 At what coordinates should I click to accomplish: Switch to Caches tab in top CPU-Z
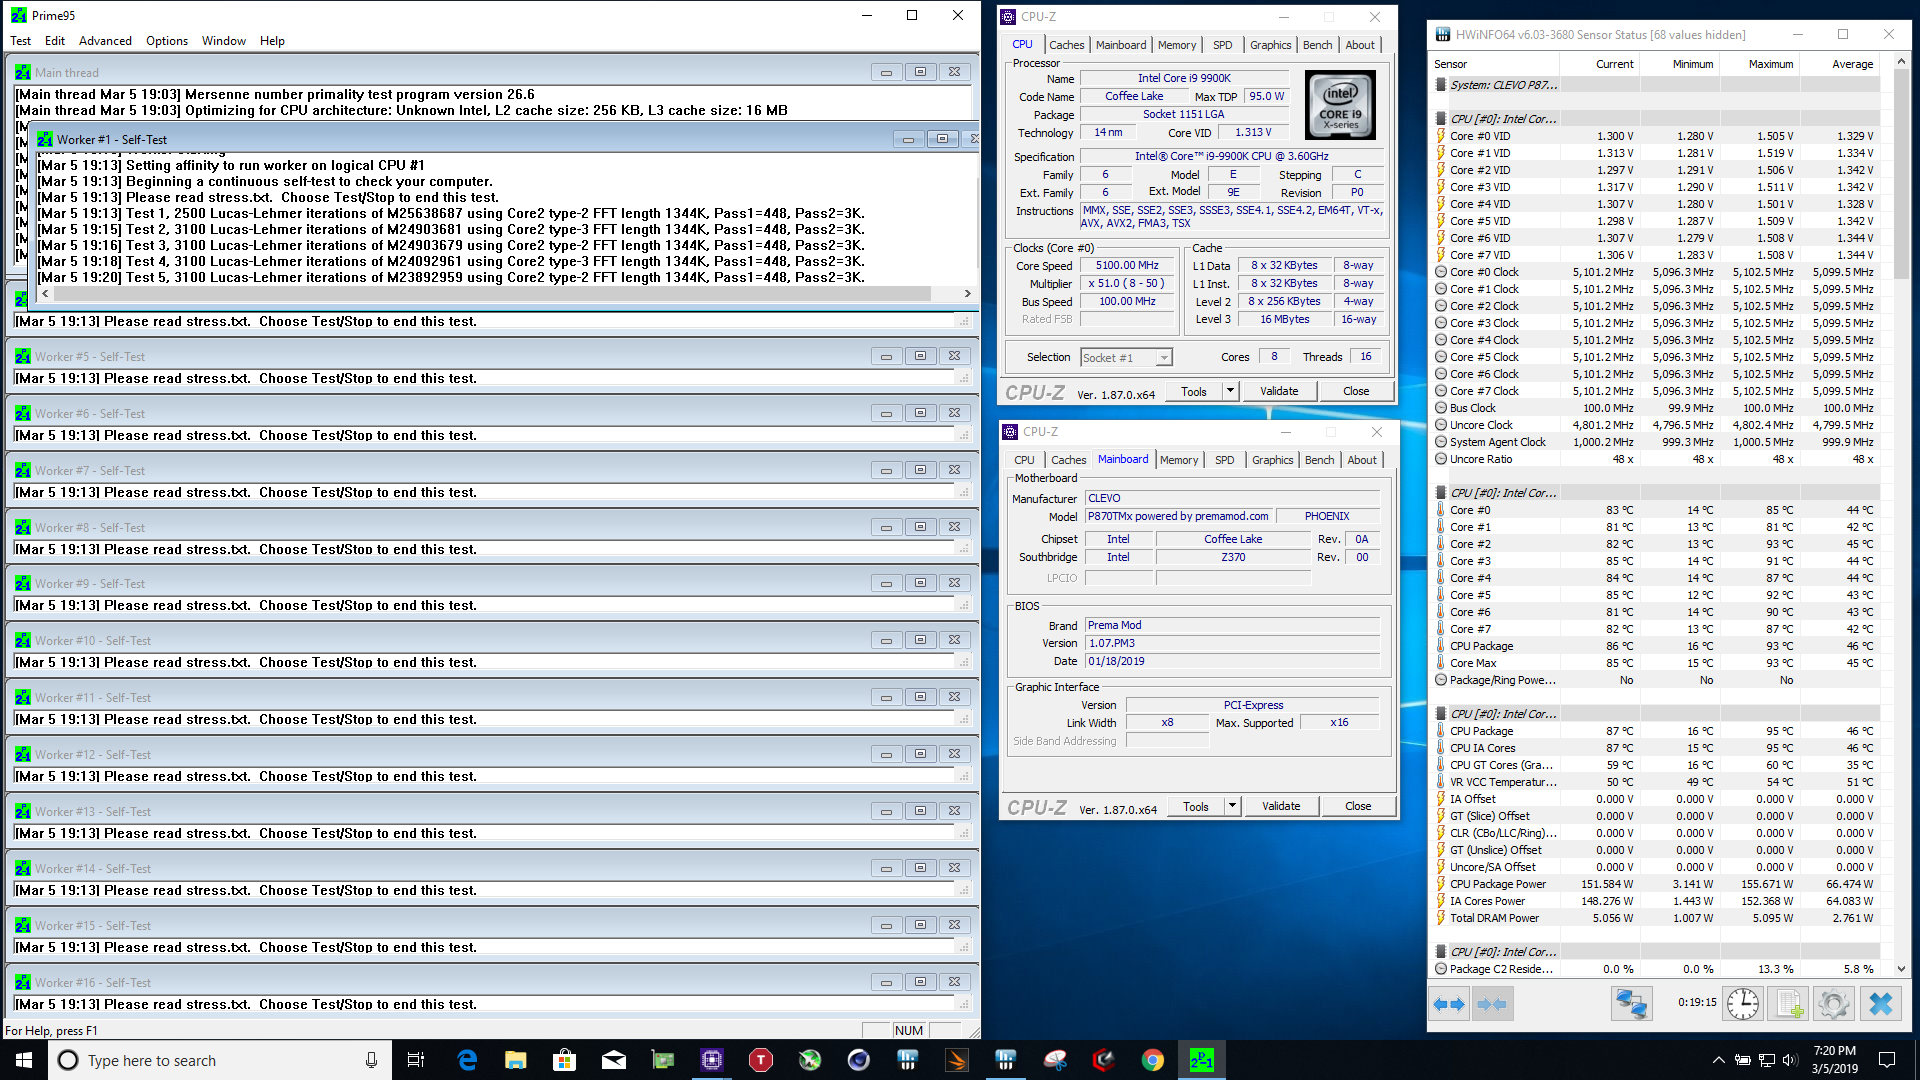pos(1066,45)
